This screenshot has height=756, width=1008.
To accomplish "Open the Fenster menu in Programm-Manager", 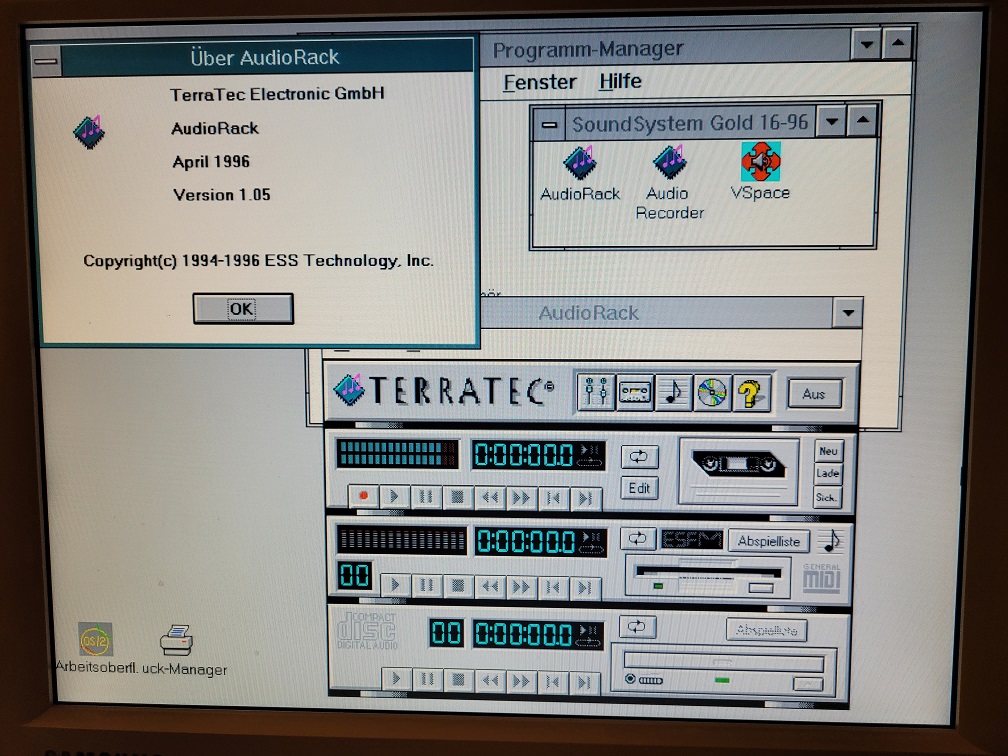I will coord(539,82).
